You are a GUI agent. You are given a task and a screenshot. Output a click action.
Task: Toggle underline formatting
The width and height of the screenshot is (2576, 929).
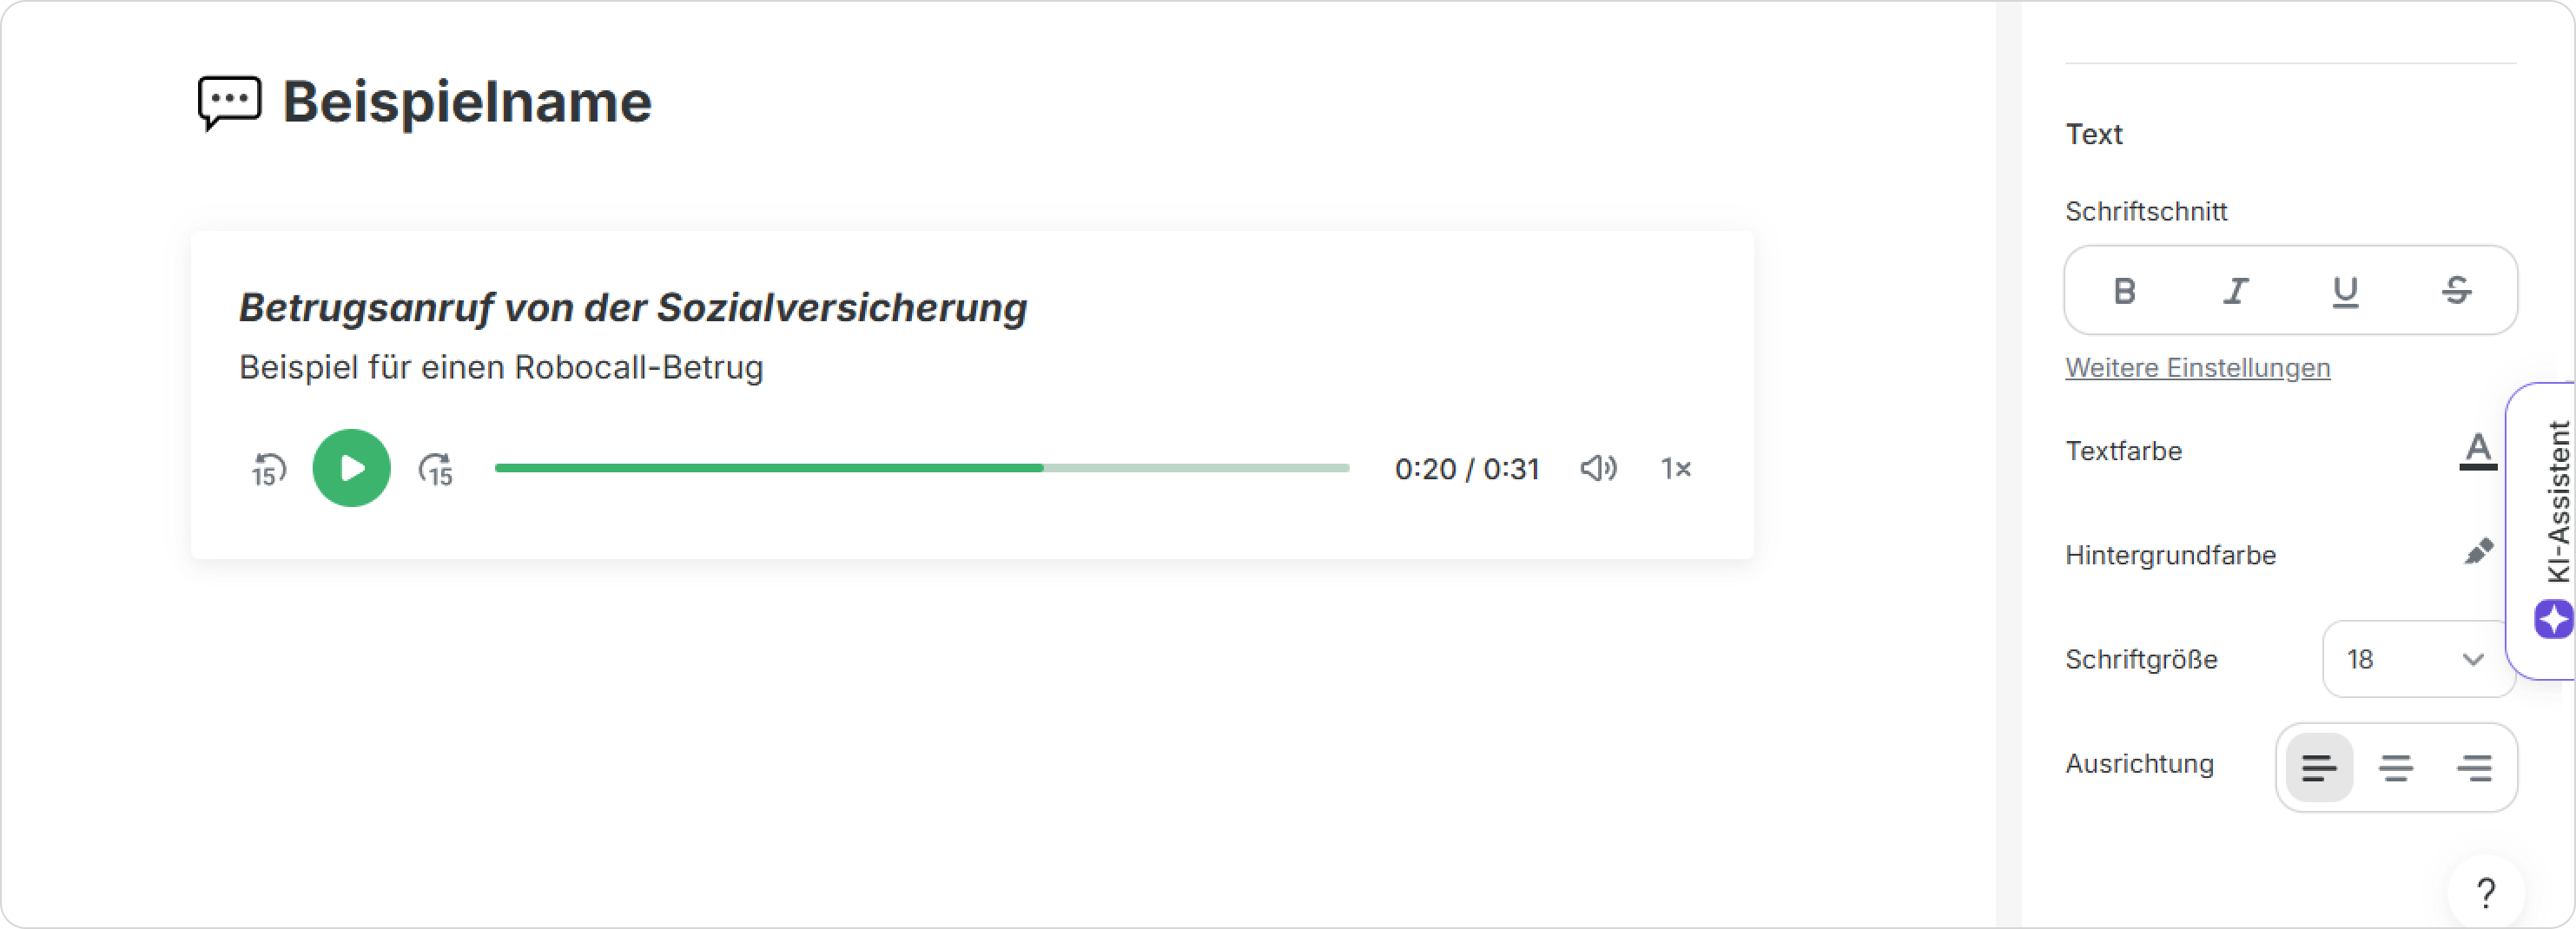(2345, 291)
